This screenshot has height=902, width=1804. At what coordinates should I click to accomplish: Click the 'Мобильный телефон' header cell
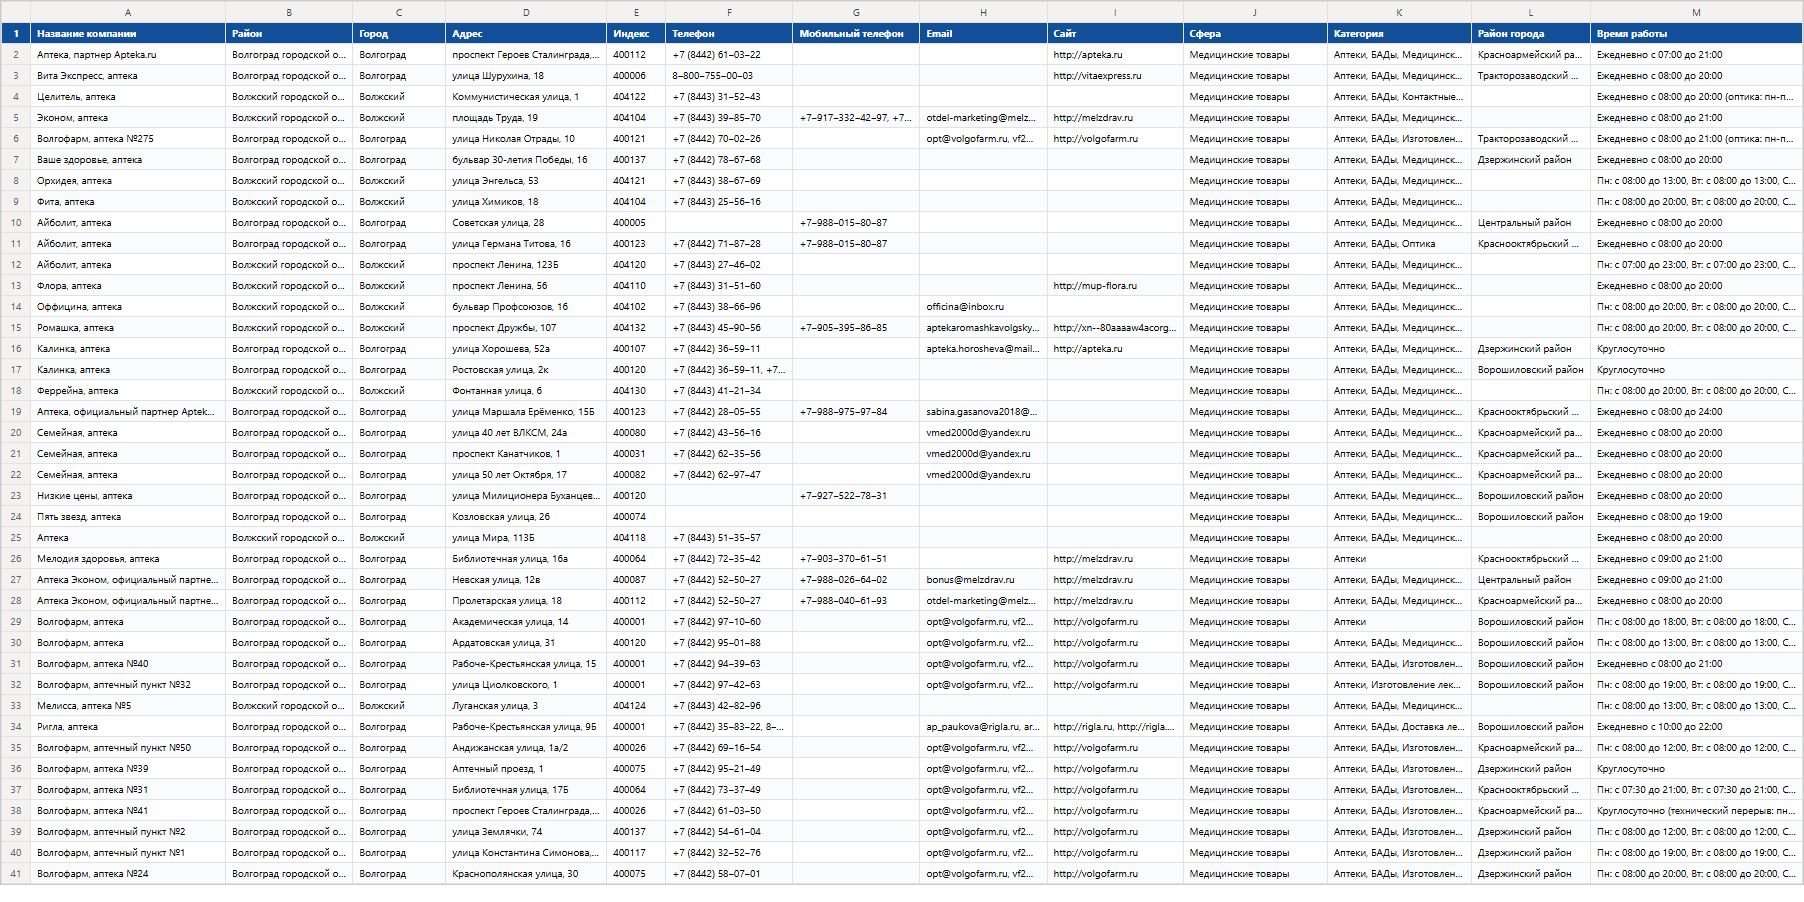856,34
